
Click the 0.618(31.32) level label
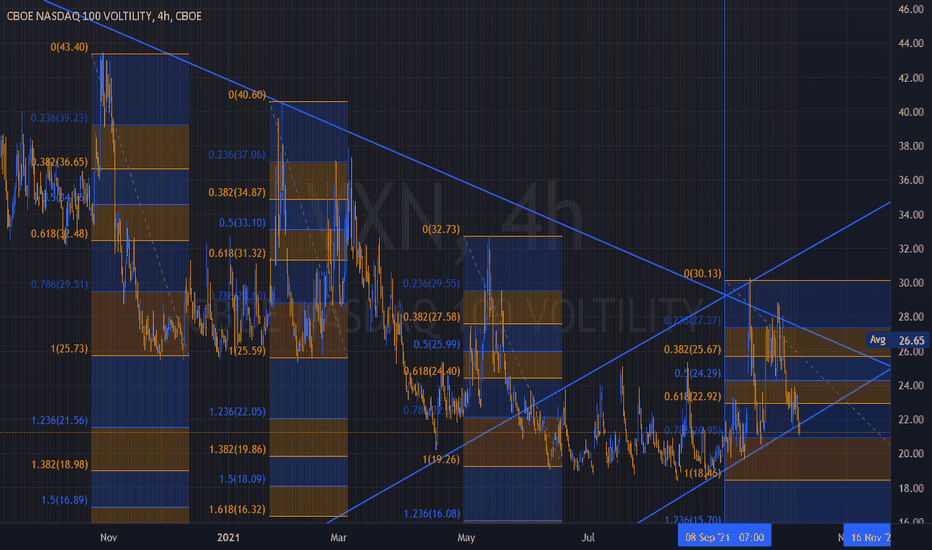[x=237, y=253]
